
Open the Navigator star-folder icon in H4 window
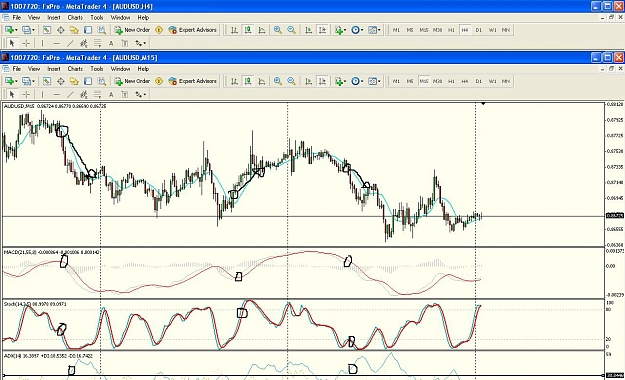pos(74,30)
